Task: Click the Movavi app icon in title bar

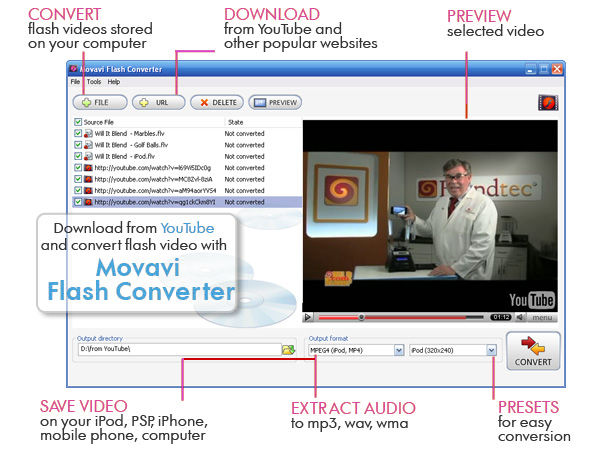Action: tap(74, 69)
